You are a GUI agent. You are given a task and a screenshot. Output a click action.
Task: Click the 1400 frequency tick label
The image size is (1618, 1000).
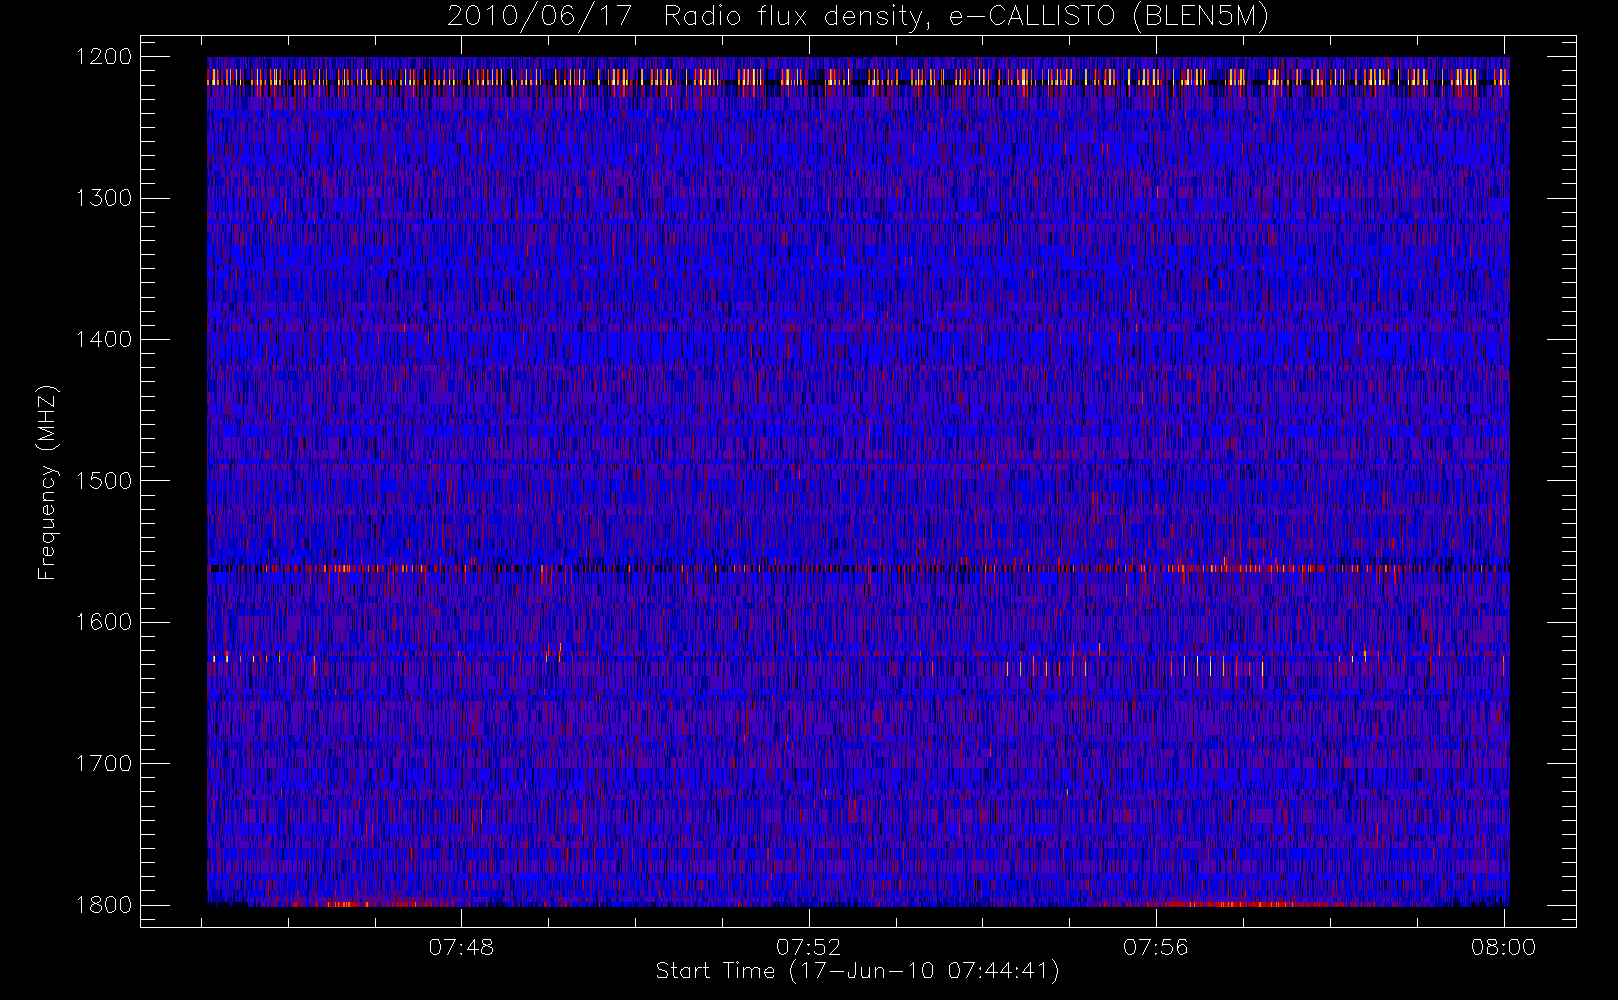click(104, 340)
